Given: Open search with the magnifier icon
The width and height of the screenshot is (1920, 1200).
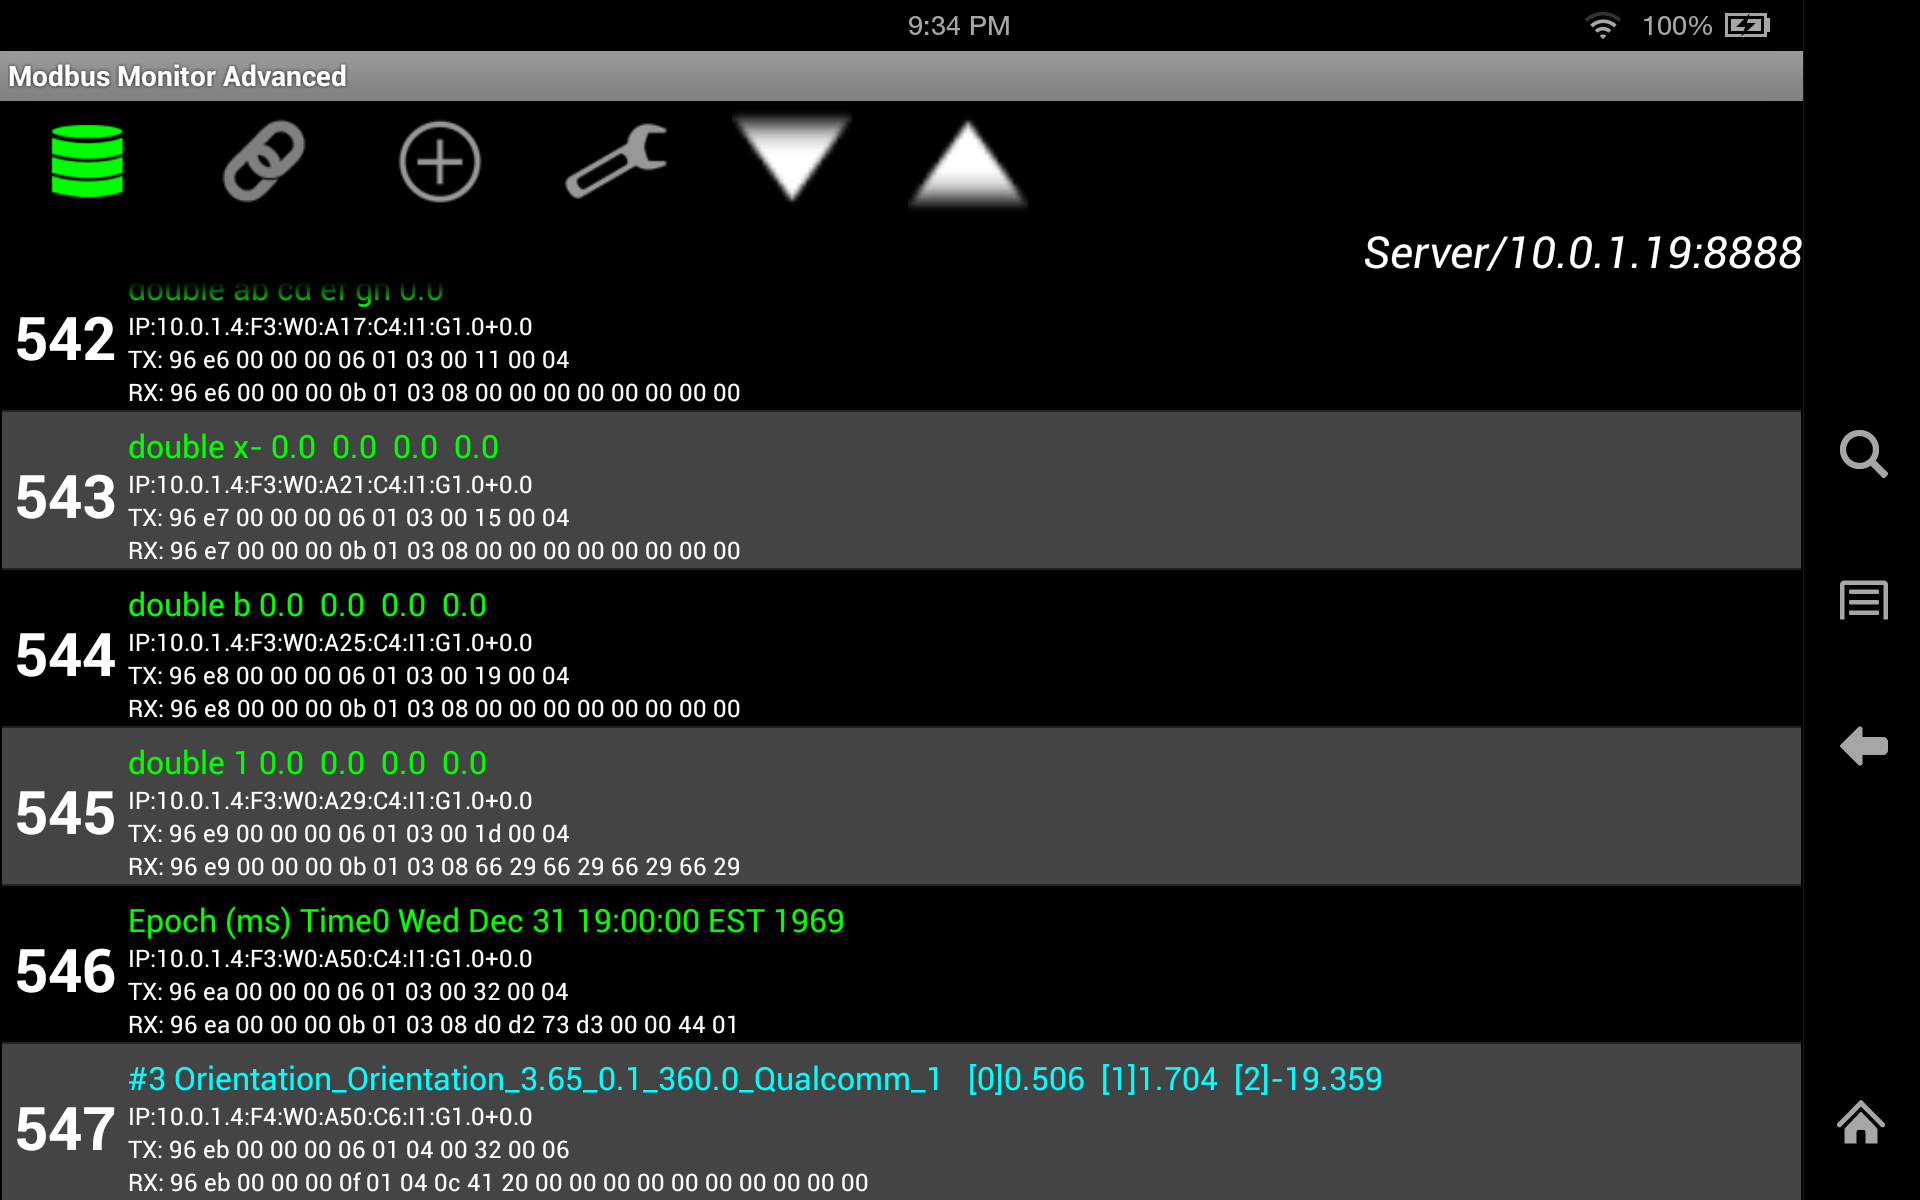Looking at the screenshot, I should click(x=1863, y=455).
